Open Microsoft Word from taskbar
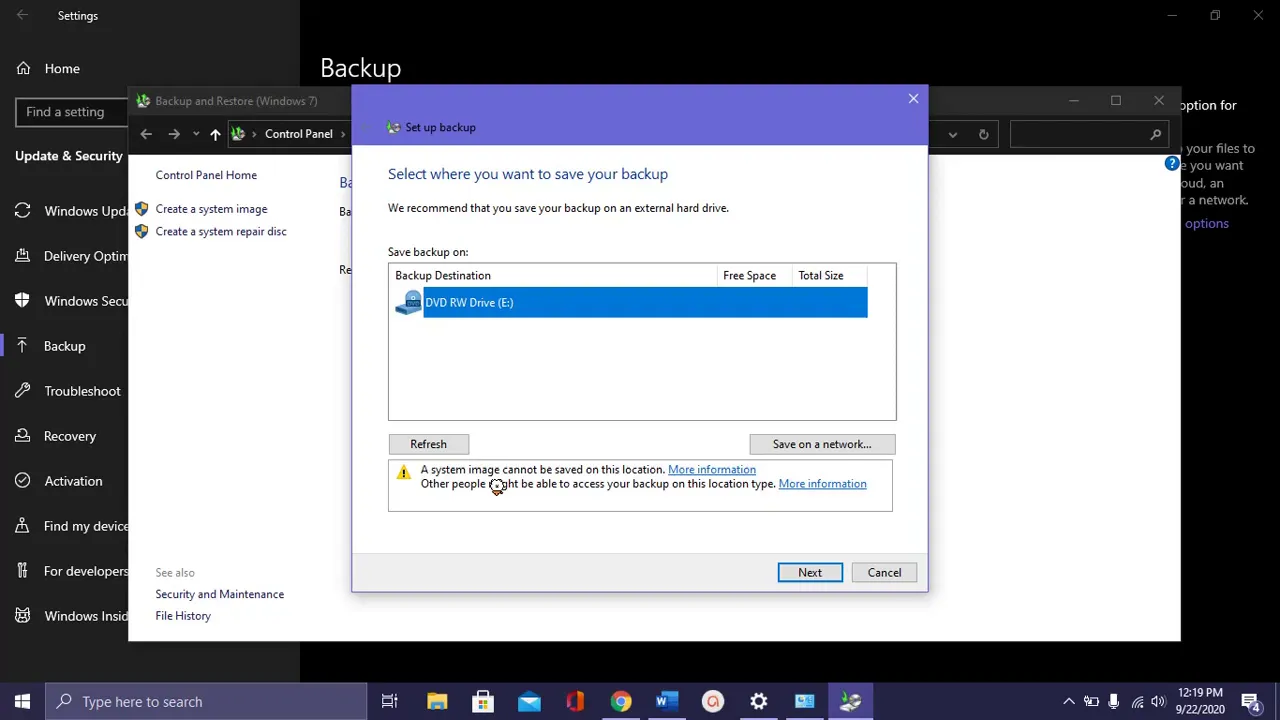 (x=667, y=702)
